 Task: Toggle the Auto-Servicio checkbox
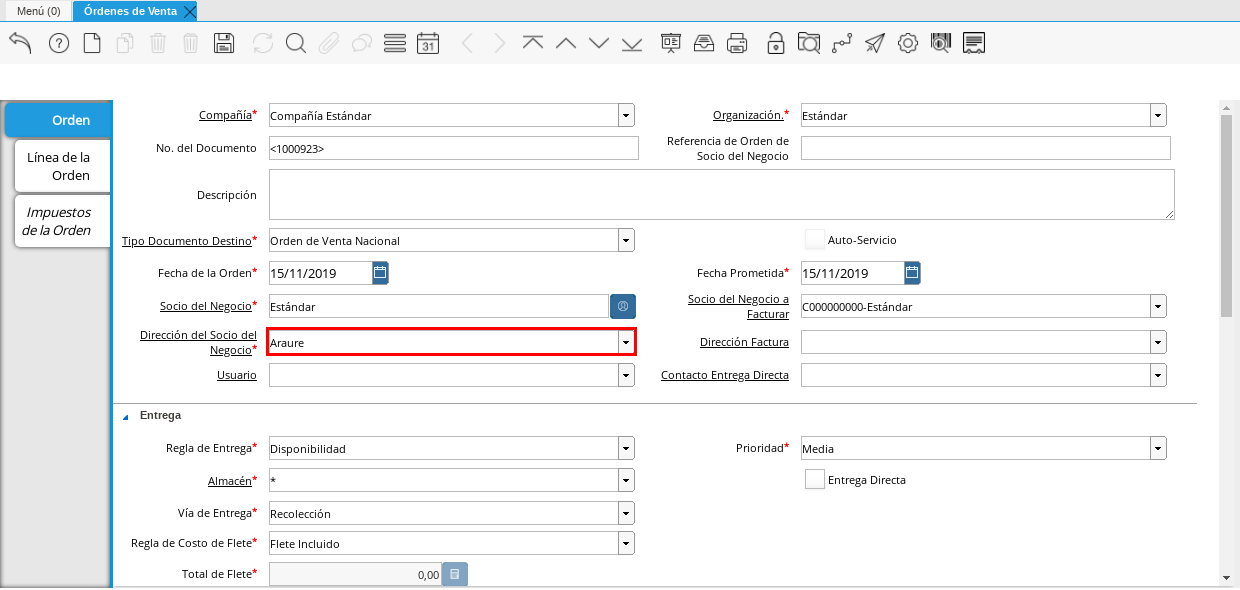click(x=815, y=240)
